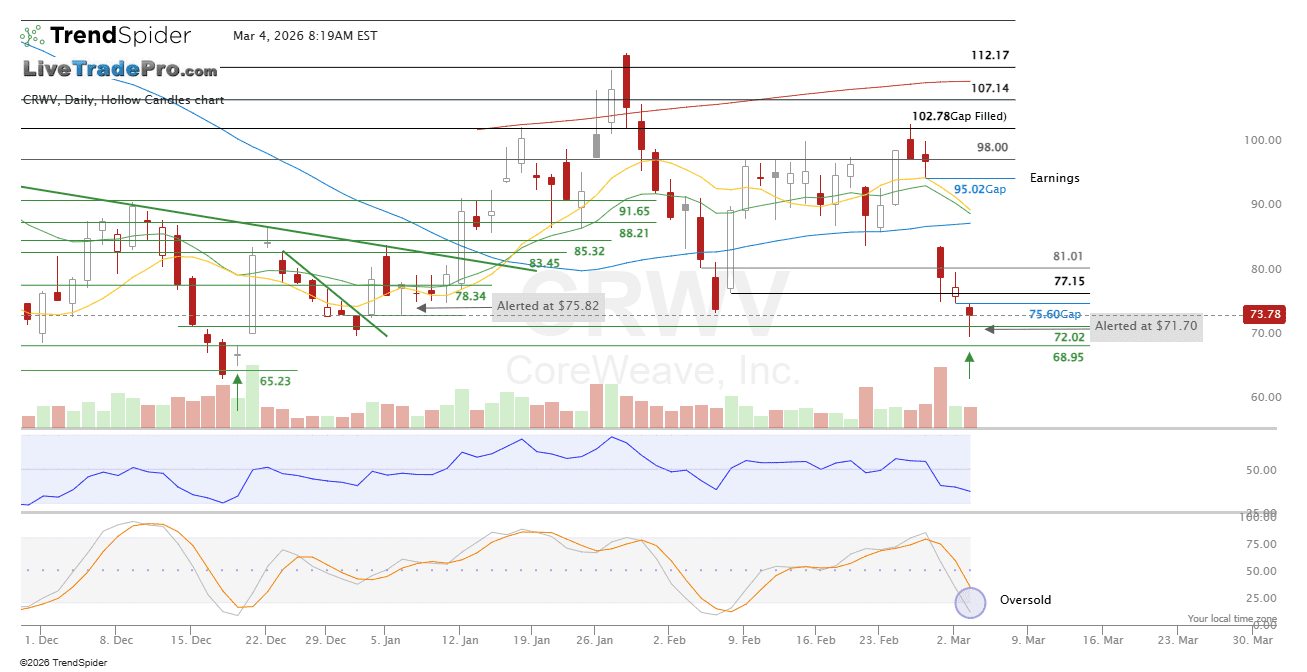The width and height of the screenshot is (1307, 672).
Task: Select the 102.78 Gap Filled label
Action: tap(959, 117)
